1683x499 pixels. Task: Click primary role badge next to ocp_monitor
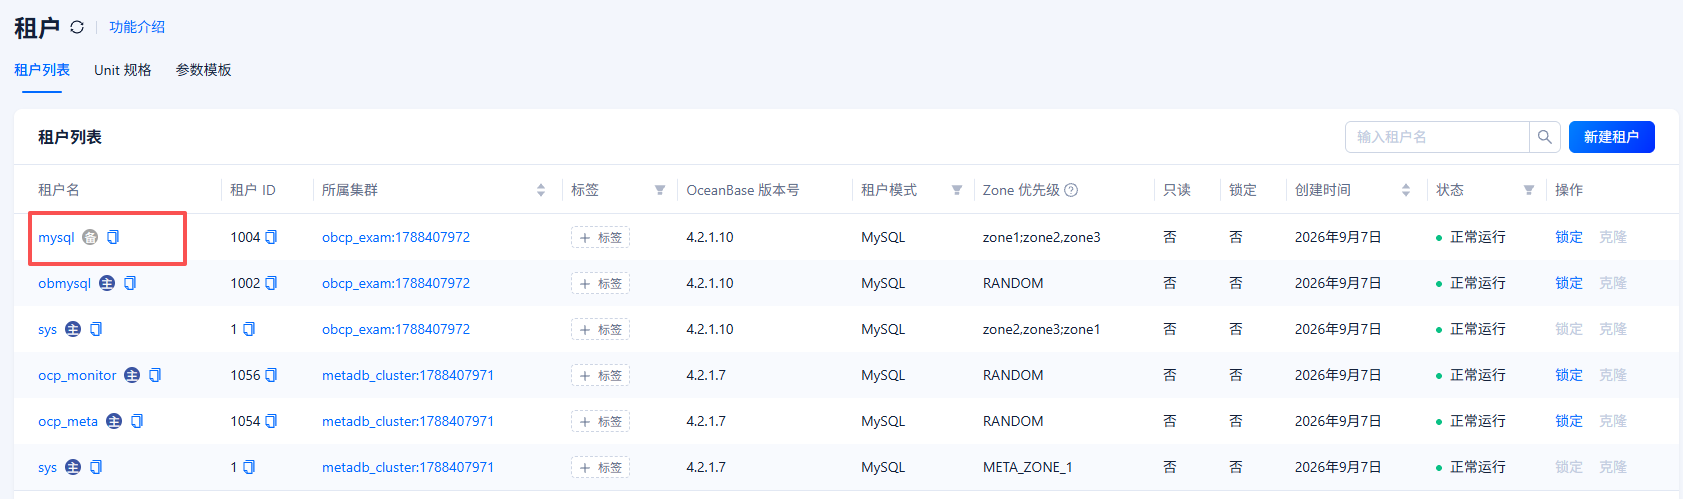click(132, 375)
